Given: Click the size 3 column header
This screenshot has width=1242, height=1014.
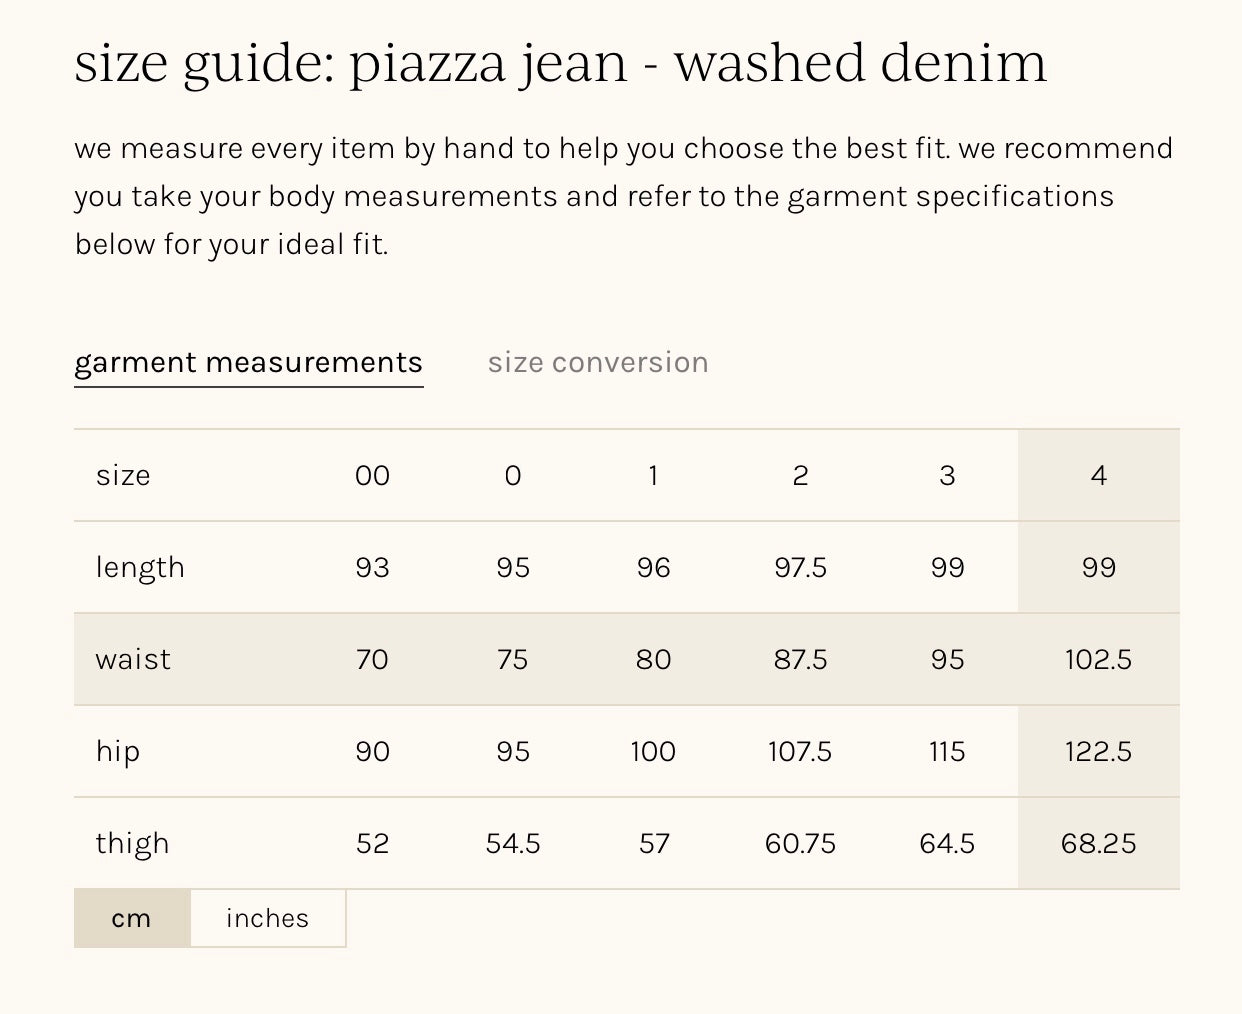Looking at the screenshot, I should 947,475.
